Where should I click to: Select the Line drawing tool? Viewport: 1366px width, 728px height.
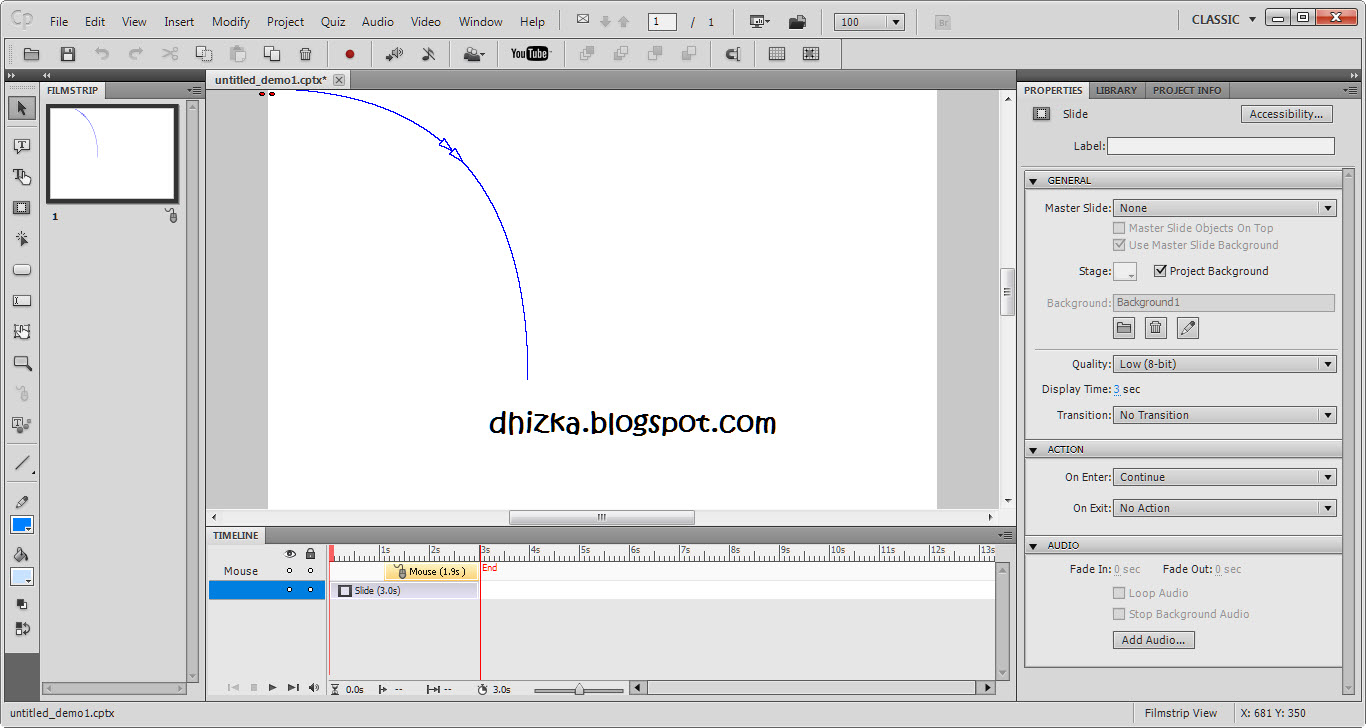[22, 463]
